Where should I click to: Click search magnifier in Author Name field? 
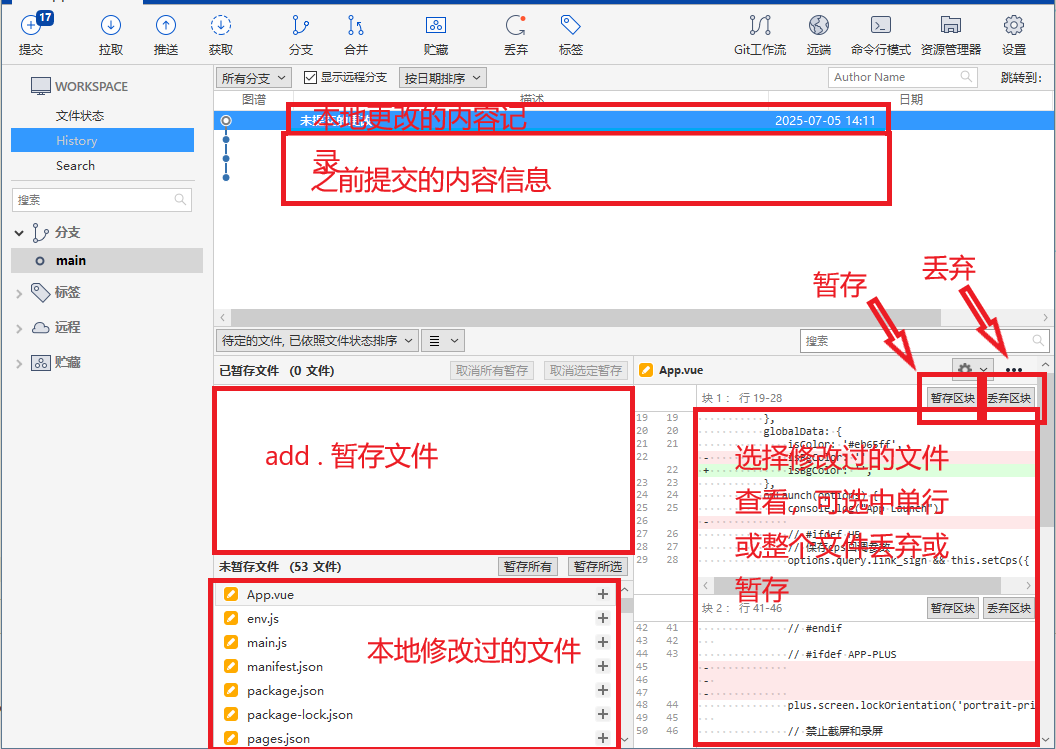point(966,77)
